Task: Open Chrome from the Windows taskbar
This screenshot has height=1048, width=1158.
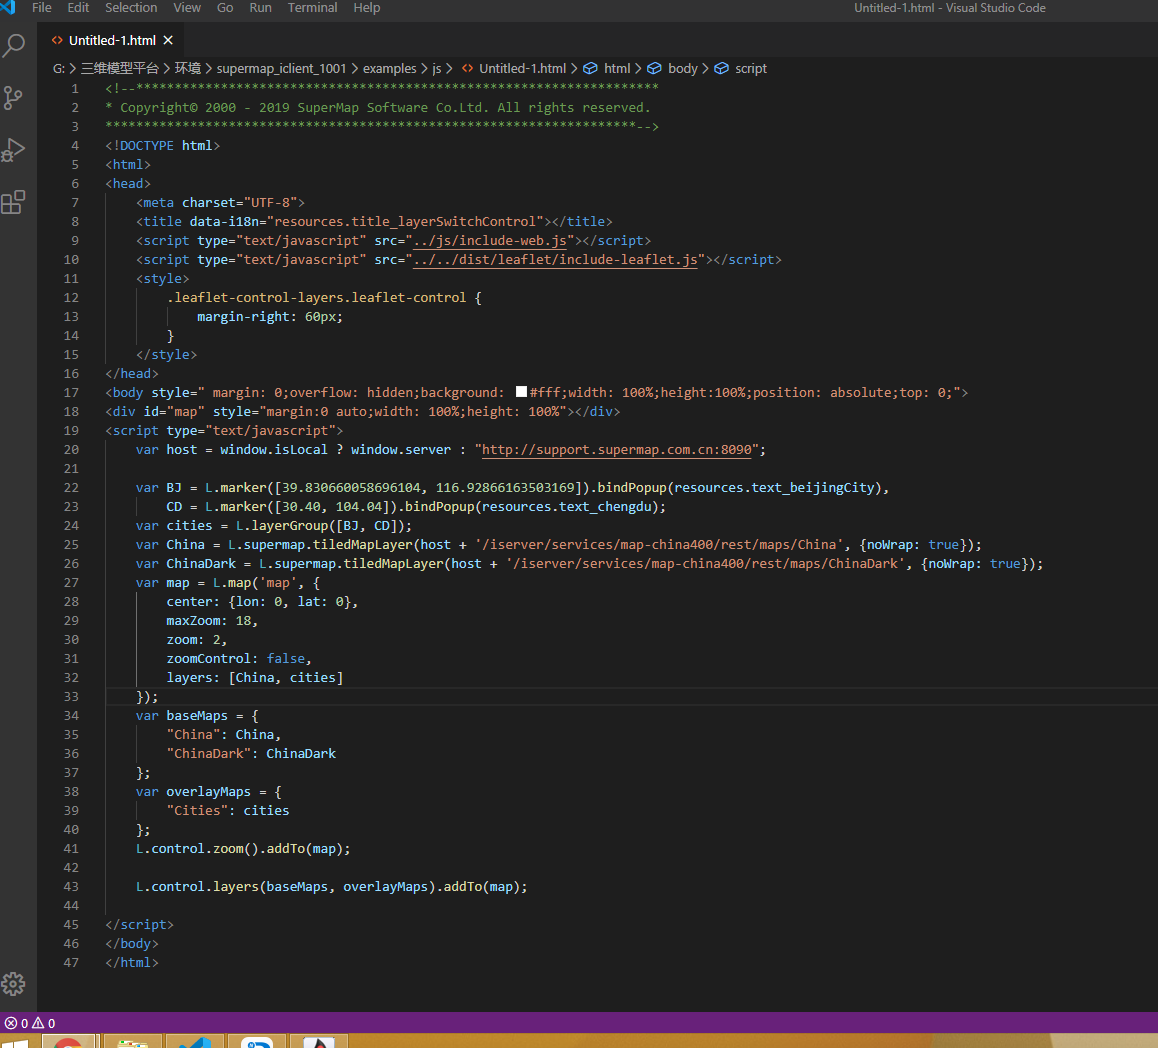Action: (68, 1041)
